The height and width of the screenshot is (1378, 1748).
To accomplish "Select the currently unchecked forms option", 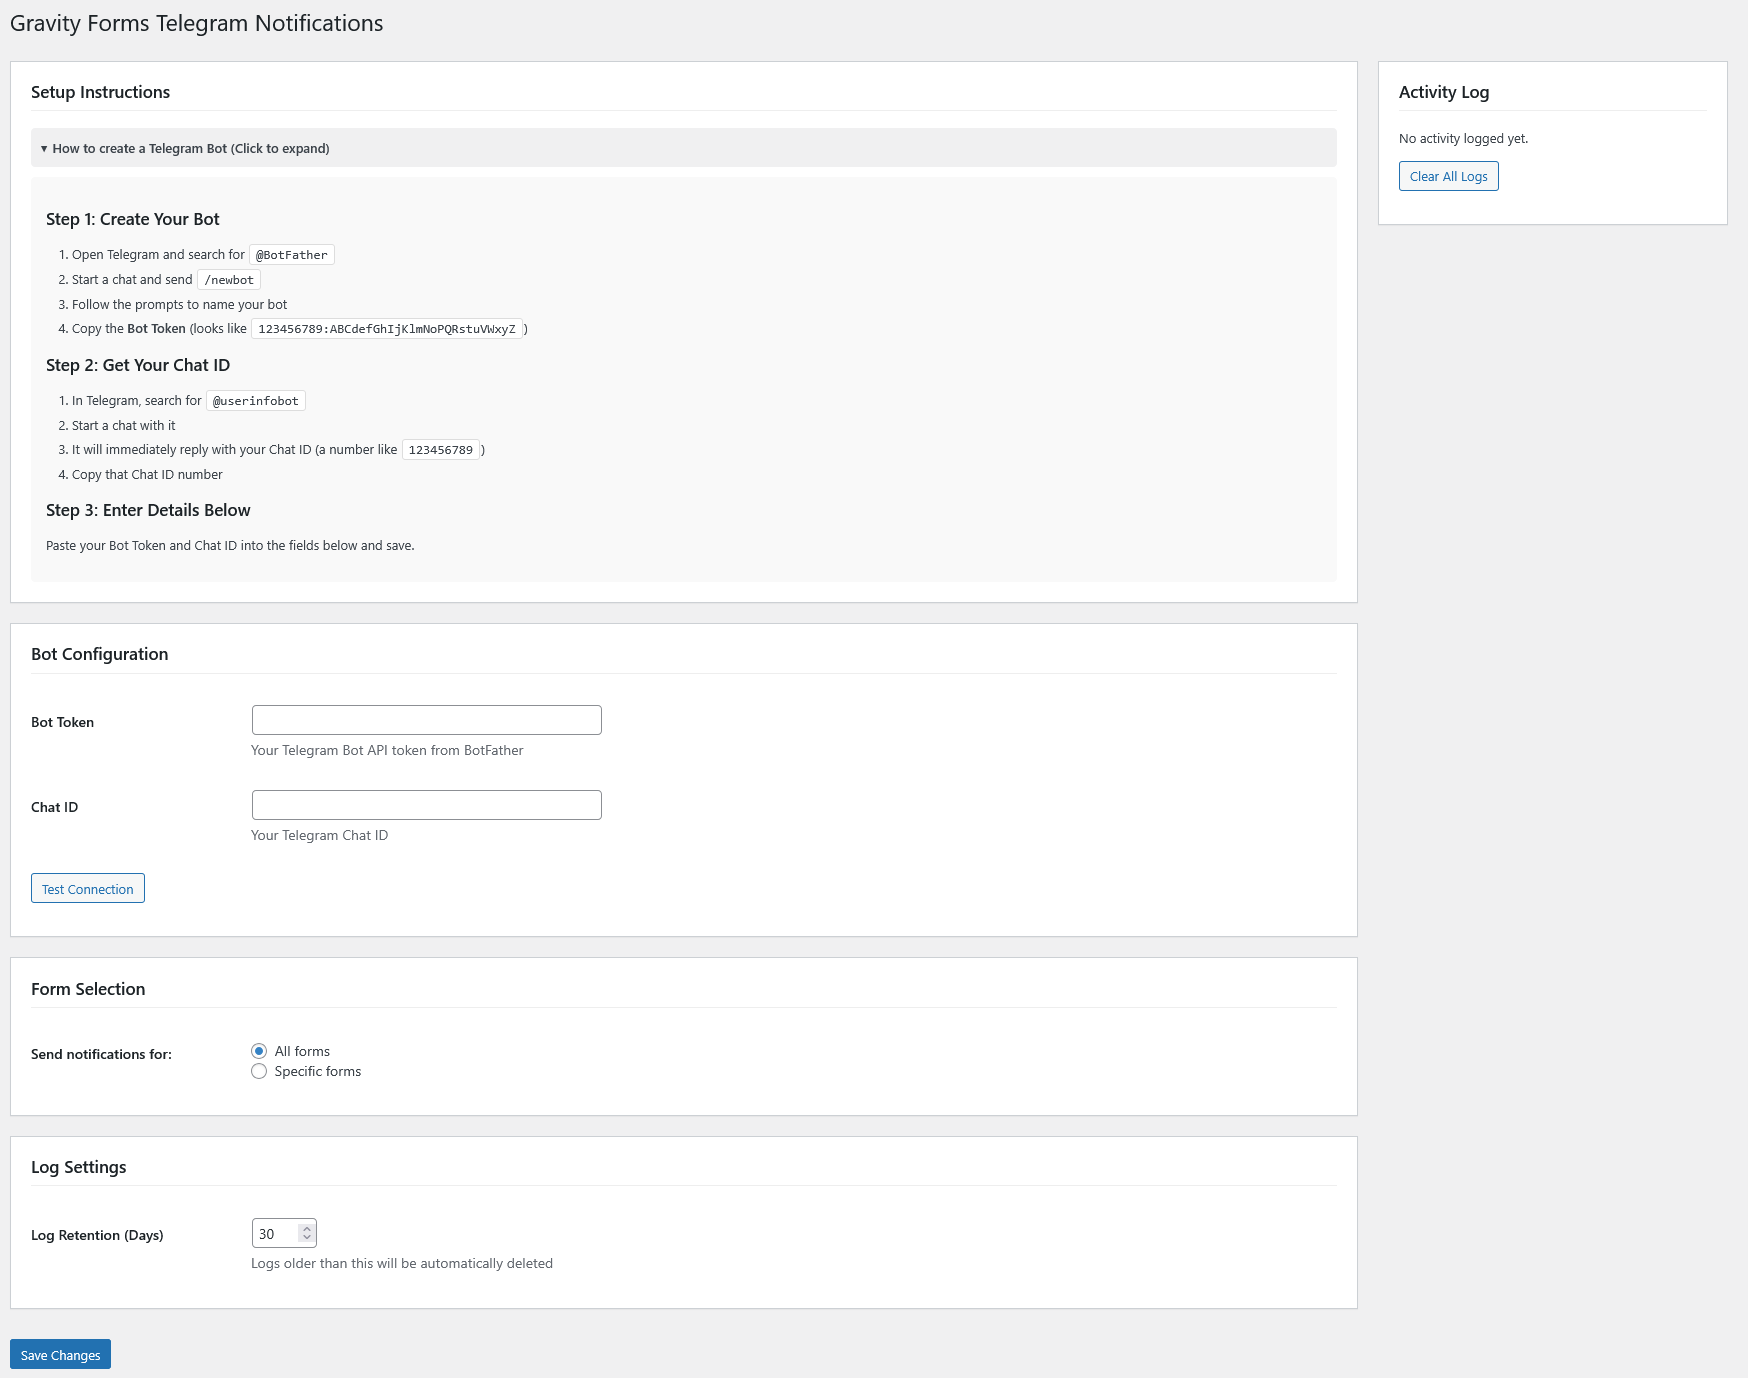I will [x=259, y=1071].
